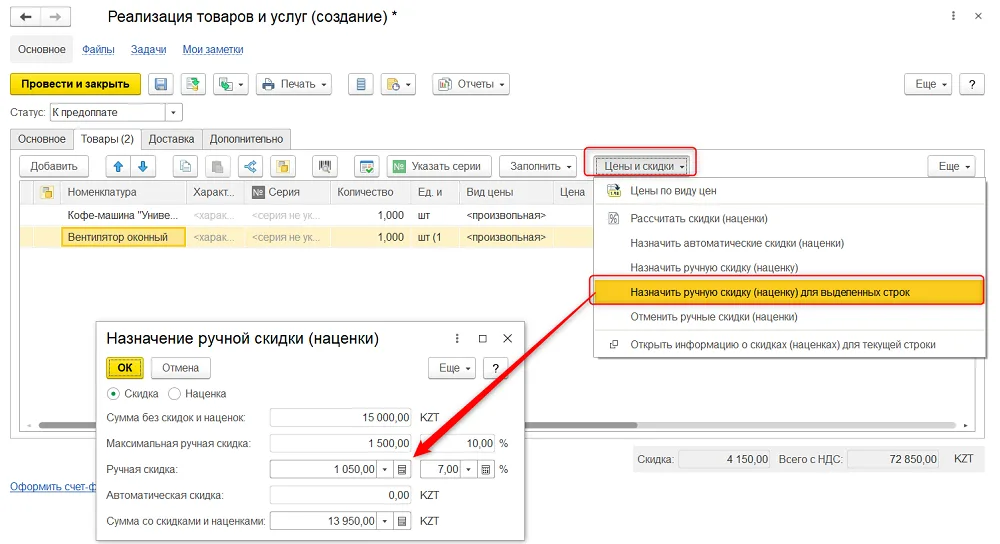Screen dimensions: 1000x544
Task: Move row up with blue up arrow
Action: (x=118, y=166)
